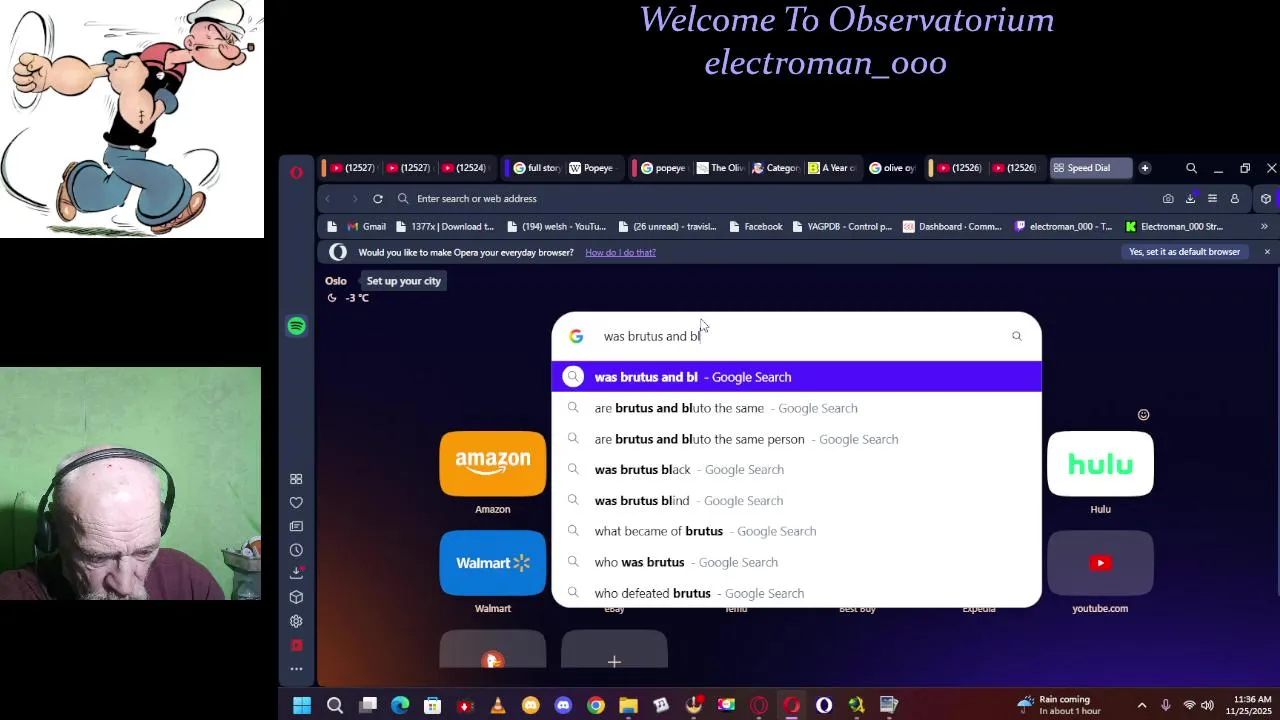
Task: Open the Facebook bookmark
Action: click(755, 227)
